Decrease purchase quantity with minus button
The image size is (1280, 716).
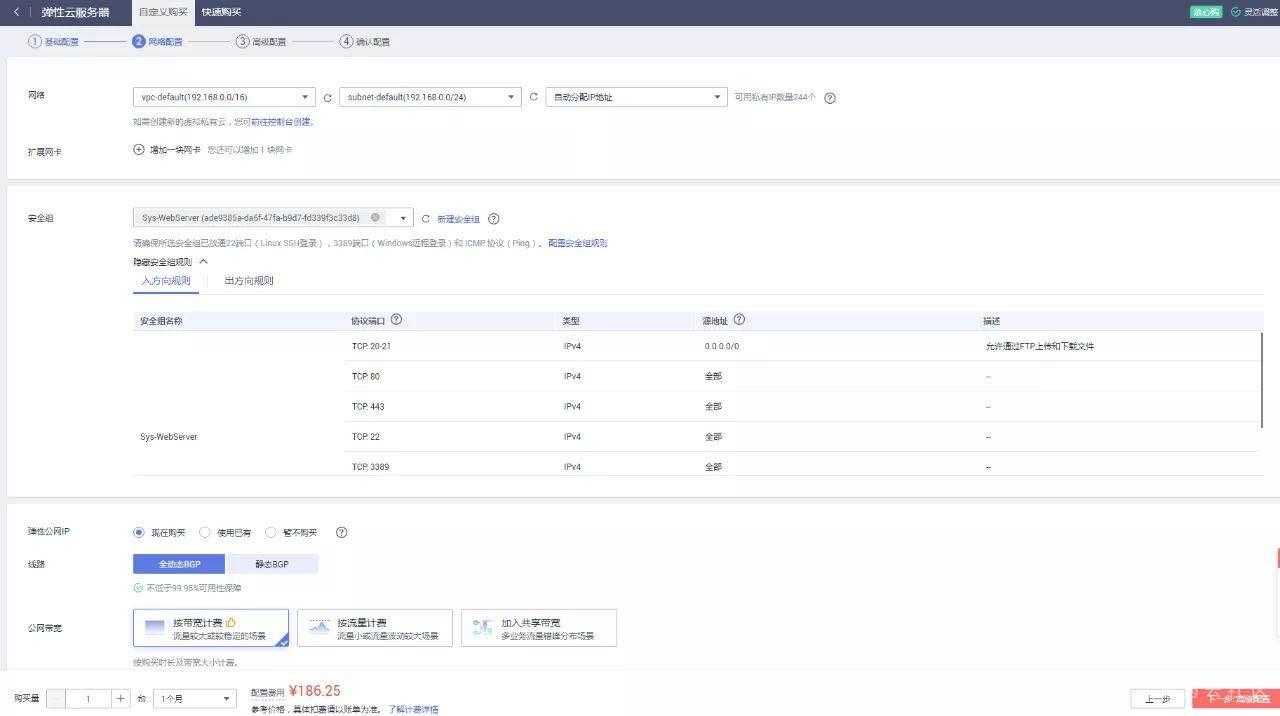click(56, 699)
